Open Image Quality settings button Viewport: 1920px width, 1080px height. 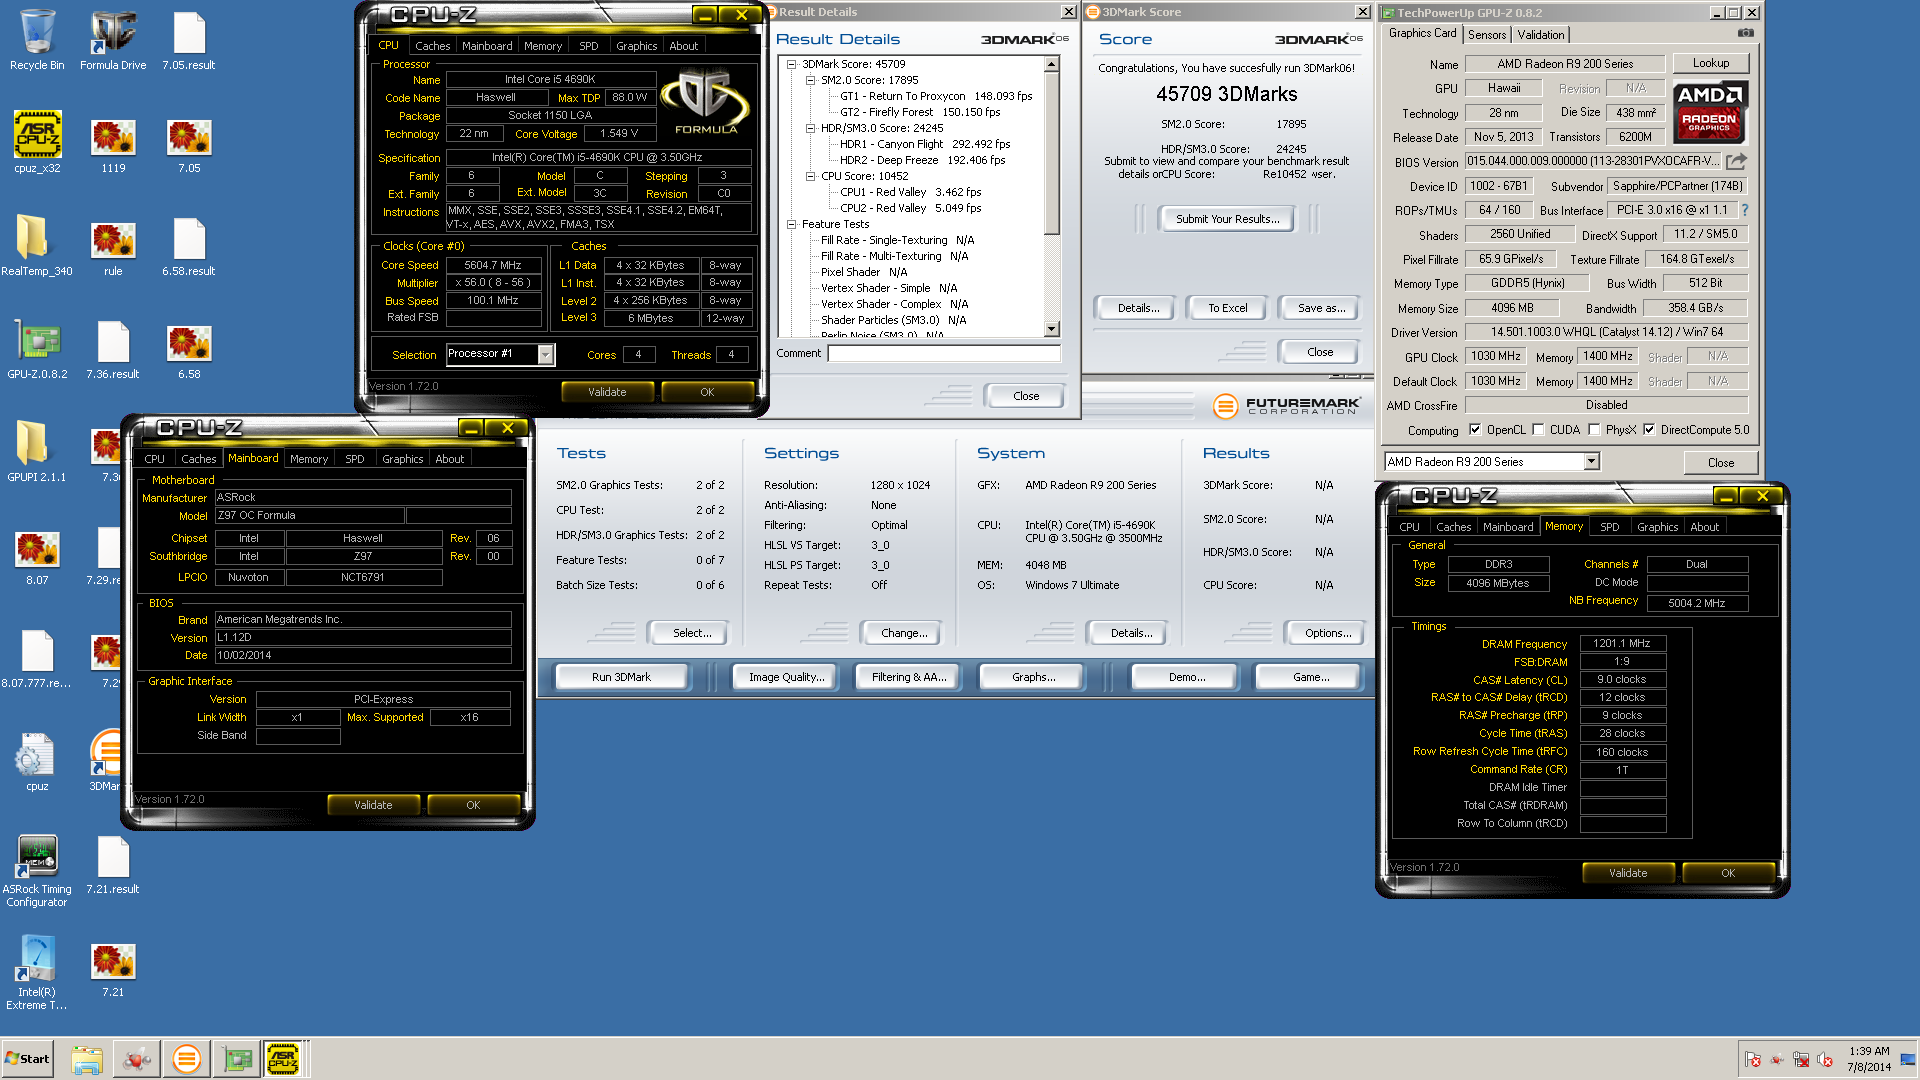(x=786, y=677)
